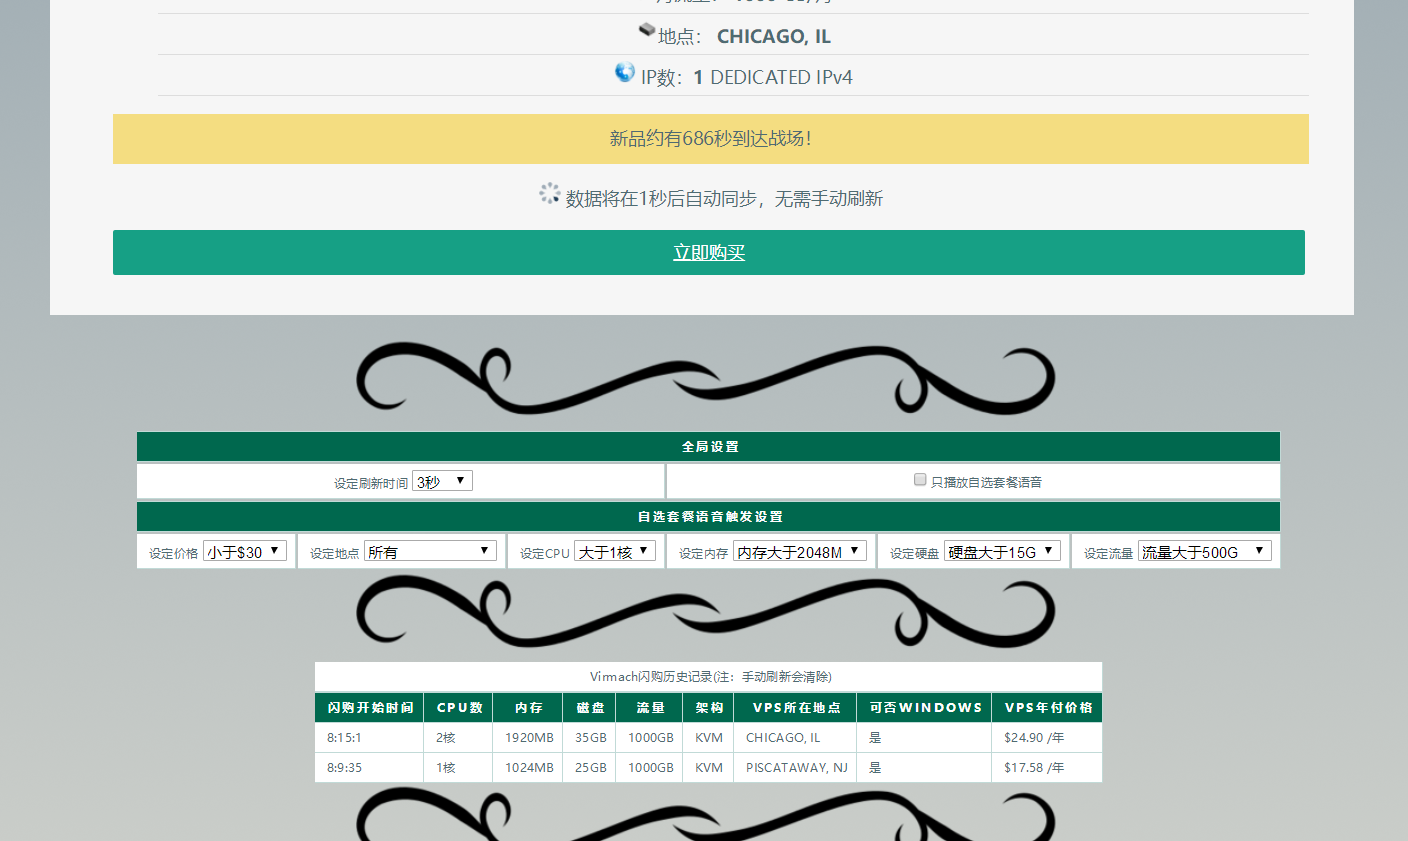
Task: Click the 流量 column header
Action: click(650, 707)
